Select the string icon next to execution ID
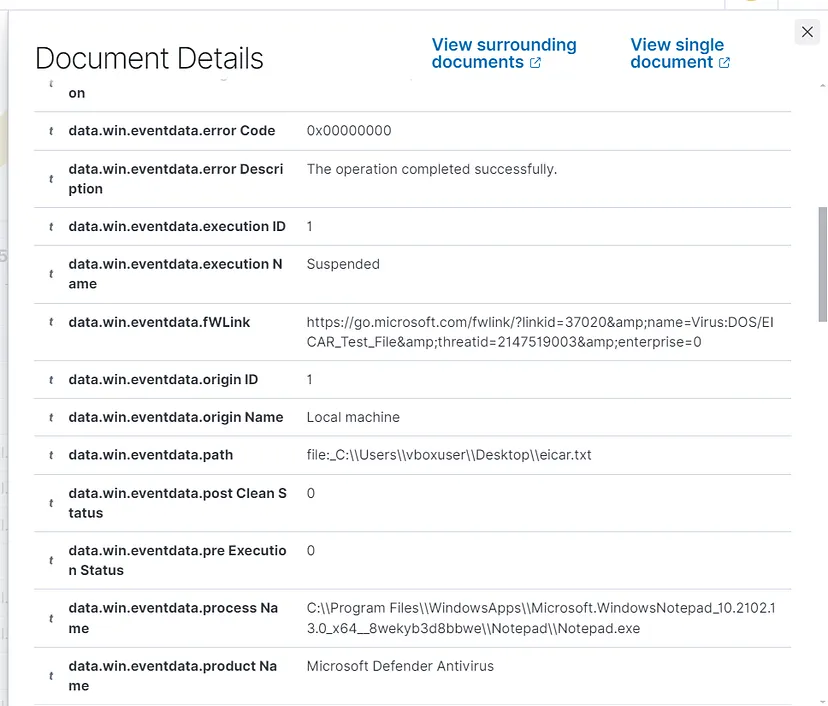Screen dimensions: 828x706 click(50, 226)
